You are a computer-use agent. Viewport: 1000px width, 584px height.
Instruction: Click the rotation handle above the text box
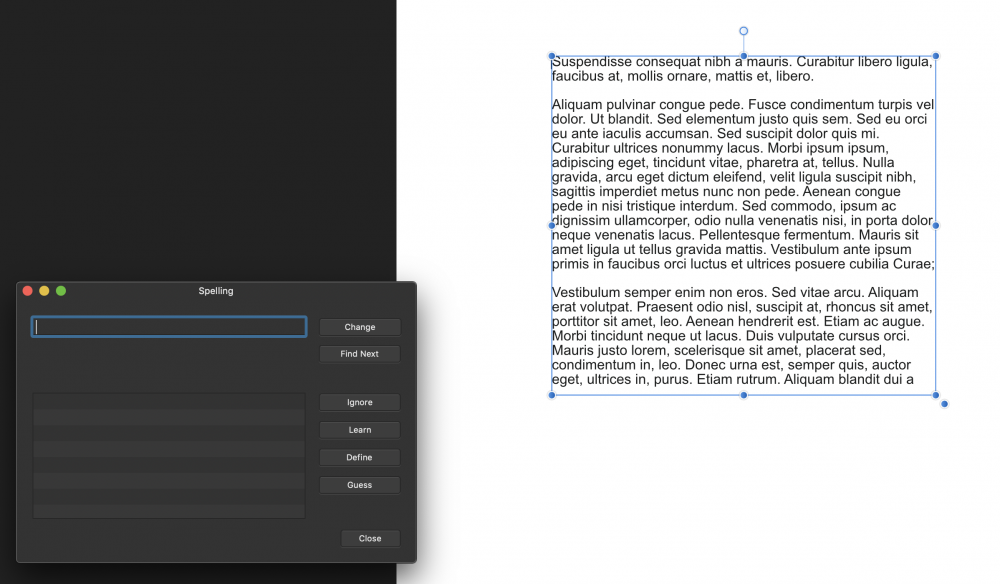[x=743, y=30]
